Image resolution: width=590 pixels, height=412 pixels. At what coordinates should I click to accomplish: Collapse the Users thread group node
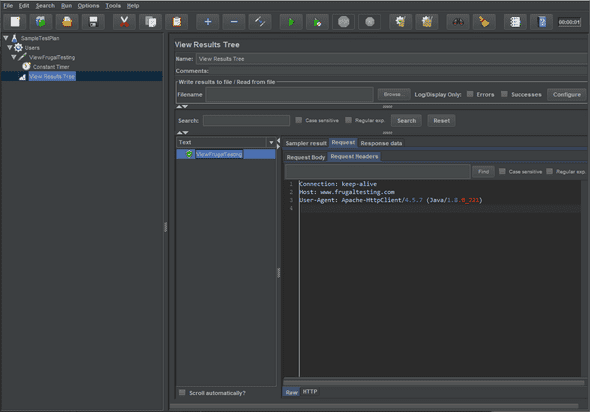pyautogui.click(x=10, y=47)
